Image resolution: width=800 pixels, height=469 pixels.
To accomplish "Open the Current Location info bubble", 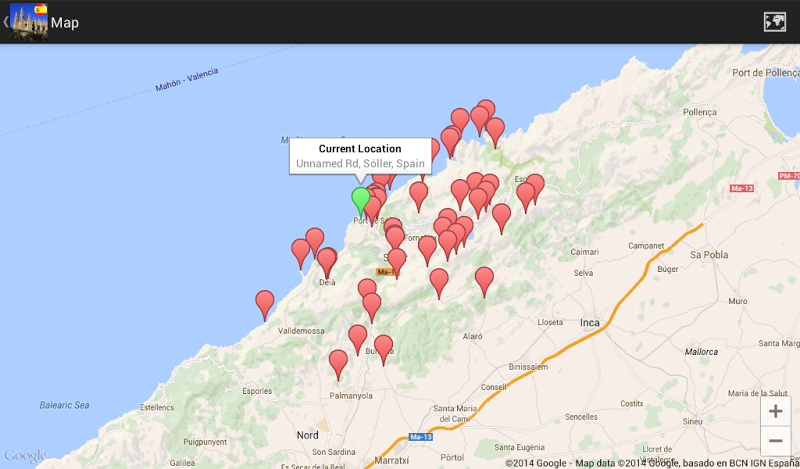I will pos(360,156).
